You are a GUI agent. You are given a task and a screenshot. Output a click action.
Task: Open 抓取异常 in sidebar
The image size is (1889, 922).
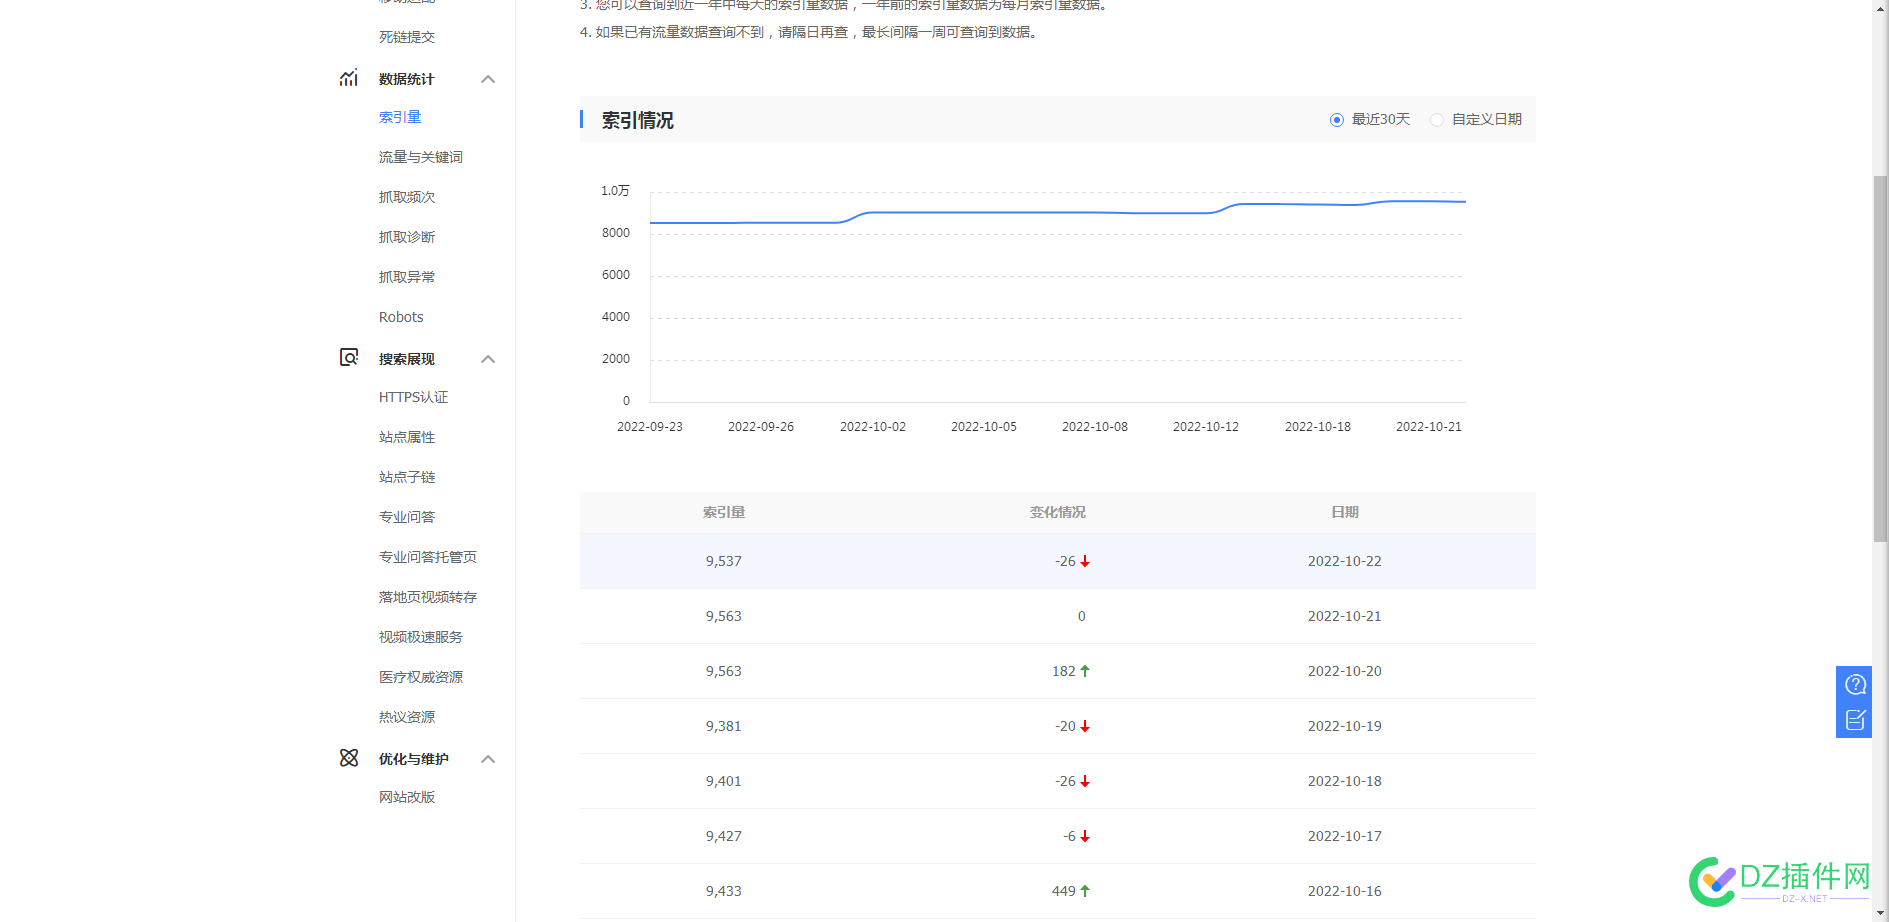click(407, 277)
